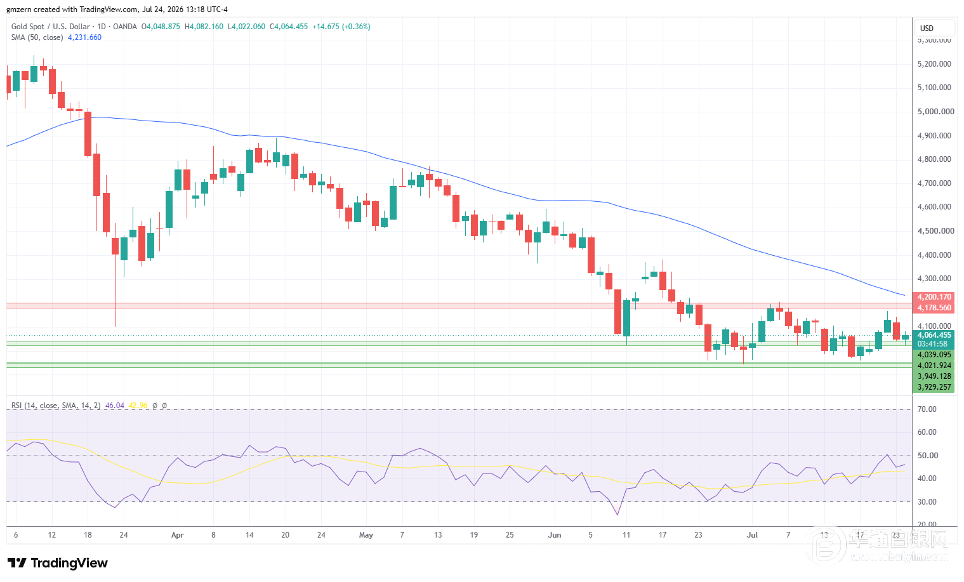Click the 4,178.560 red price tag

tap(934, 307)
